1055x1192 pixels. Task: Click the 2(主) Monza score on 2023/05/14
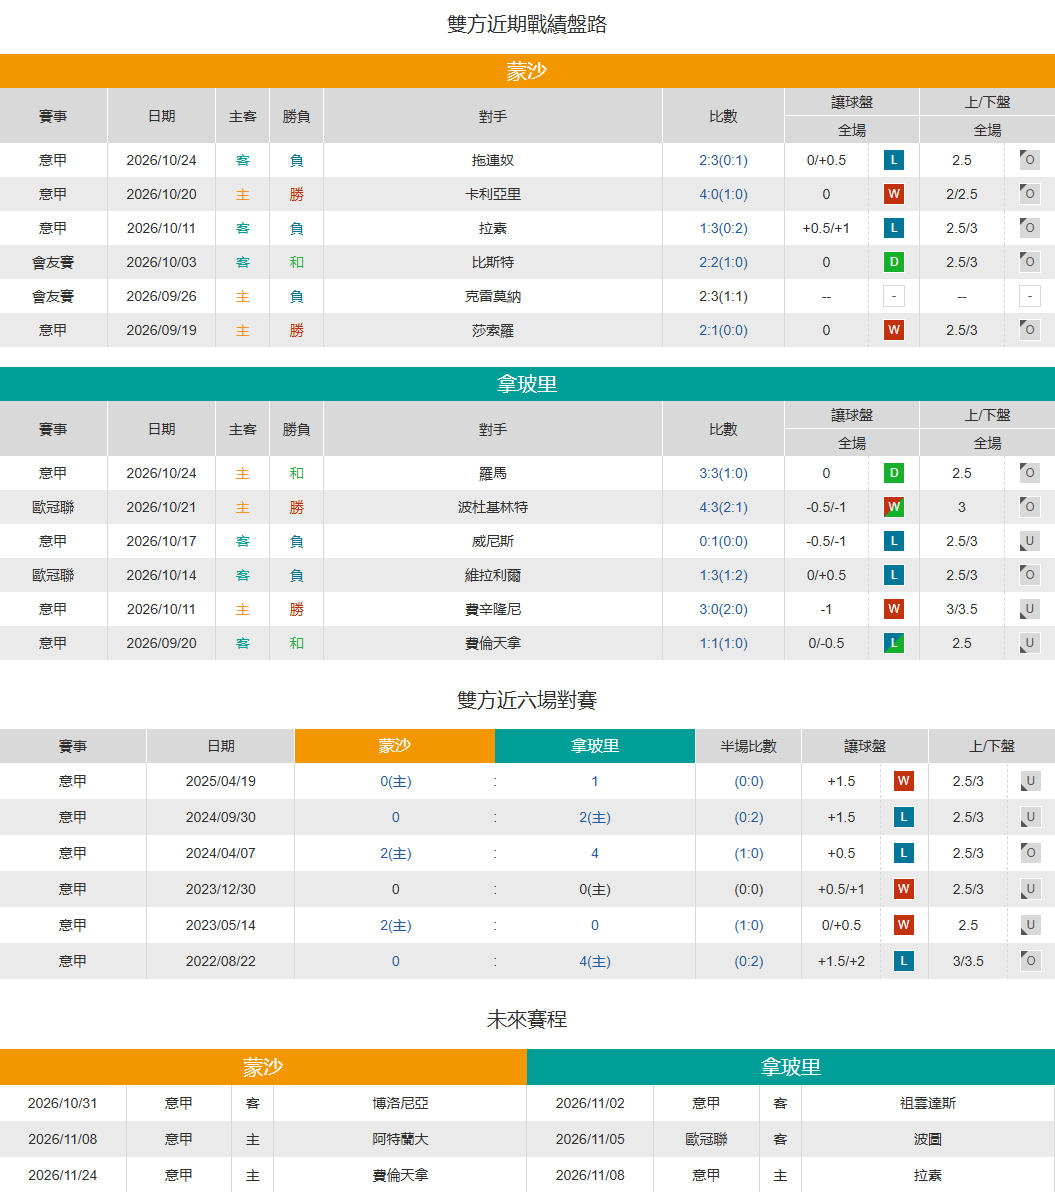(396, 925)
